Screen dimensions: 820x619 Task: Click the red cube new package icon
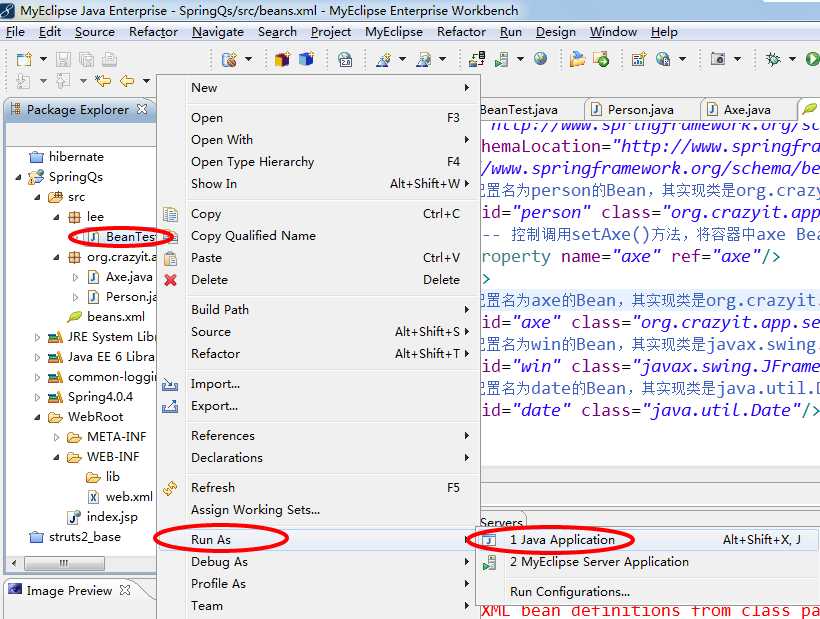click(282, 59)
